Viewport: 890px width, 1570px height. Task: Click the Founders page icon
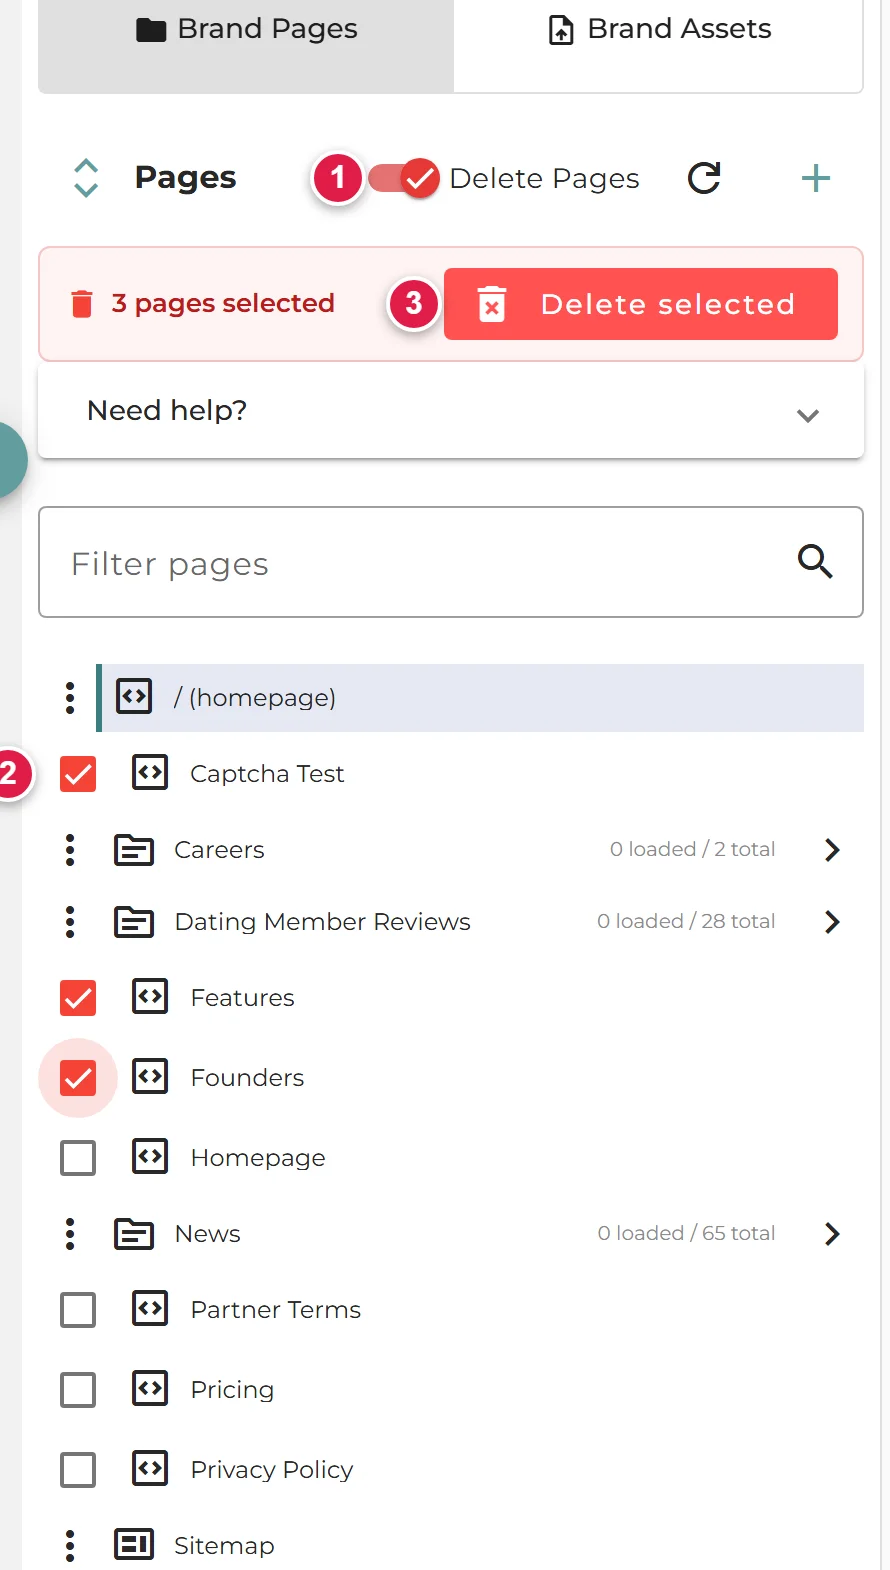tap(150, 1076)
